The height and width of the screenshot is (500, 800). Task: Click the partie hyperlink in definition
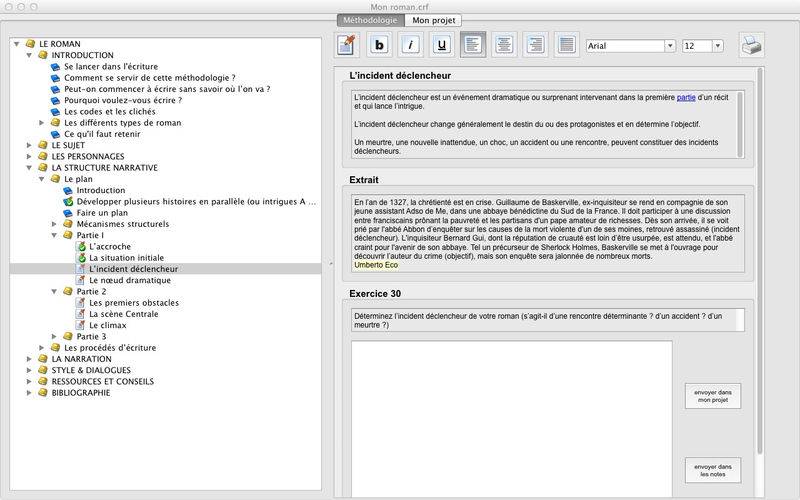click(x=686, y=97)
